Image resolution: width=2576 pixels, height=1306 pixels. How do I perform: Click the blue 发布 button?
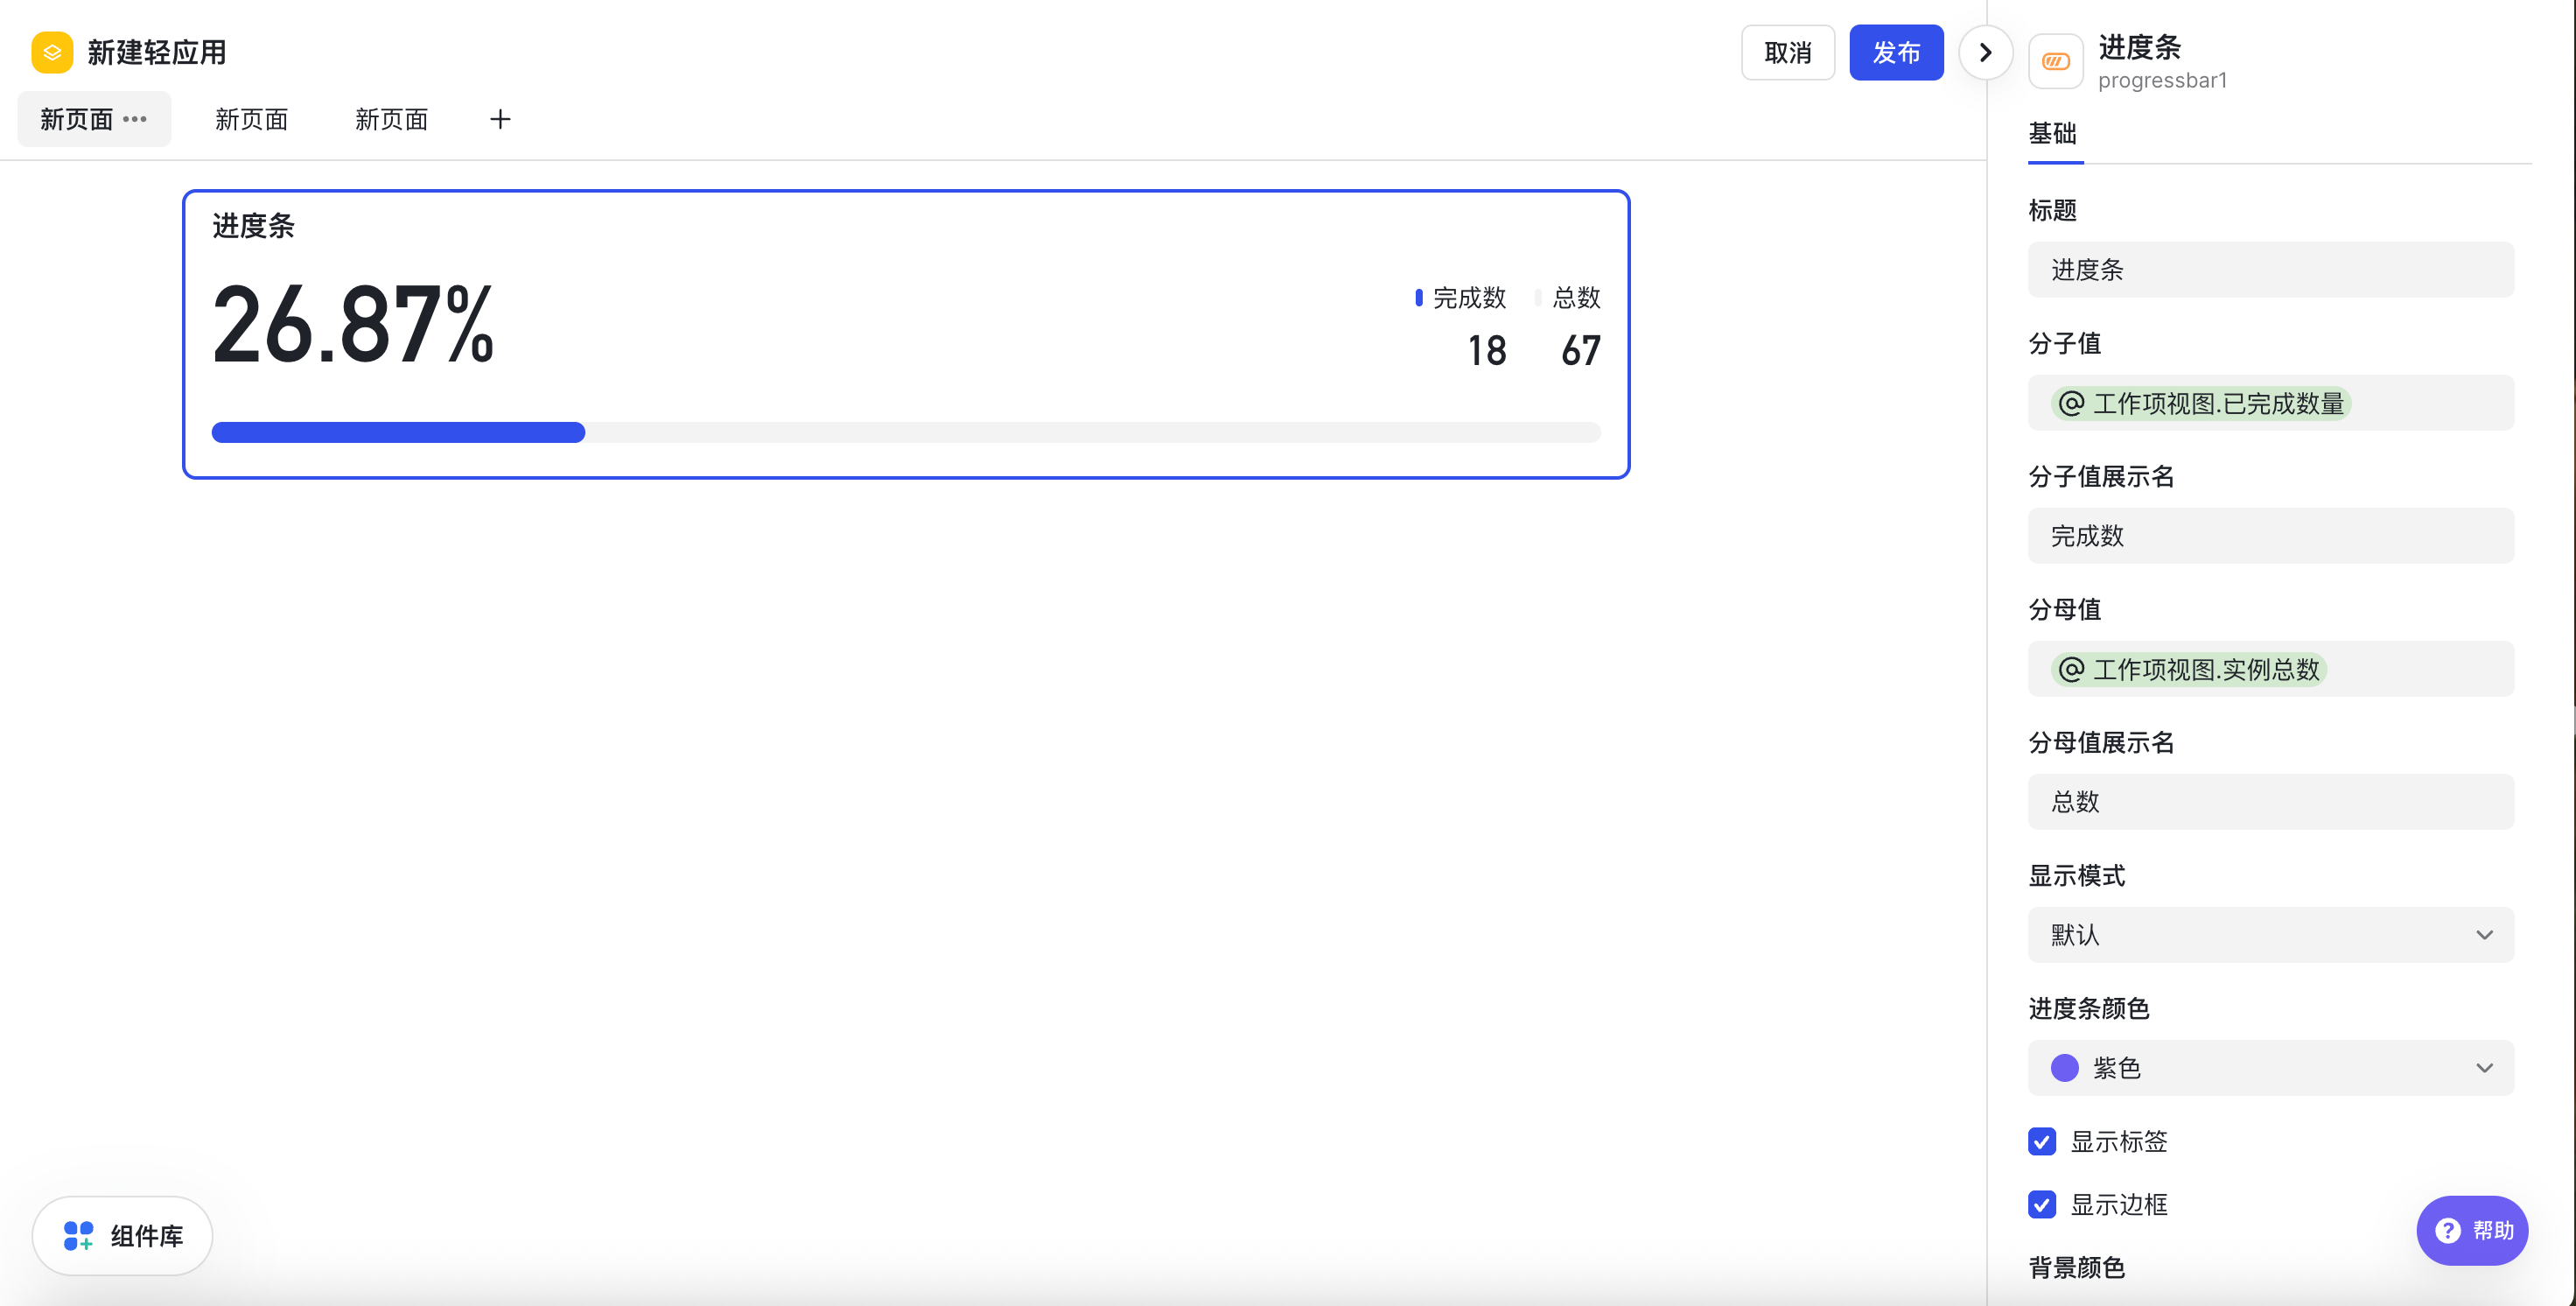(1896, 52)
